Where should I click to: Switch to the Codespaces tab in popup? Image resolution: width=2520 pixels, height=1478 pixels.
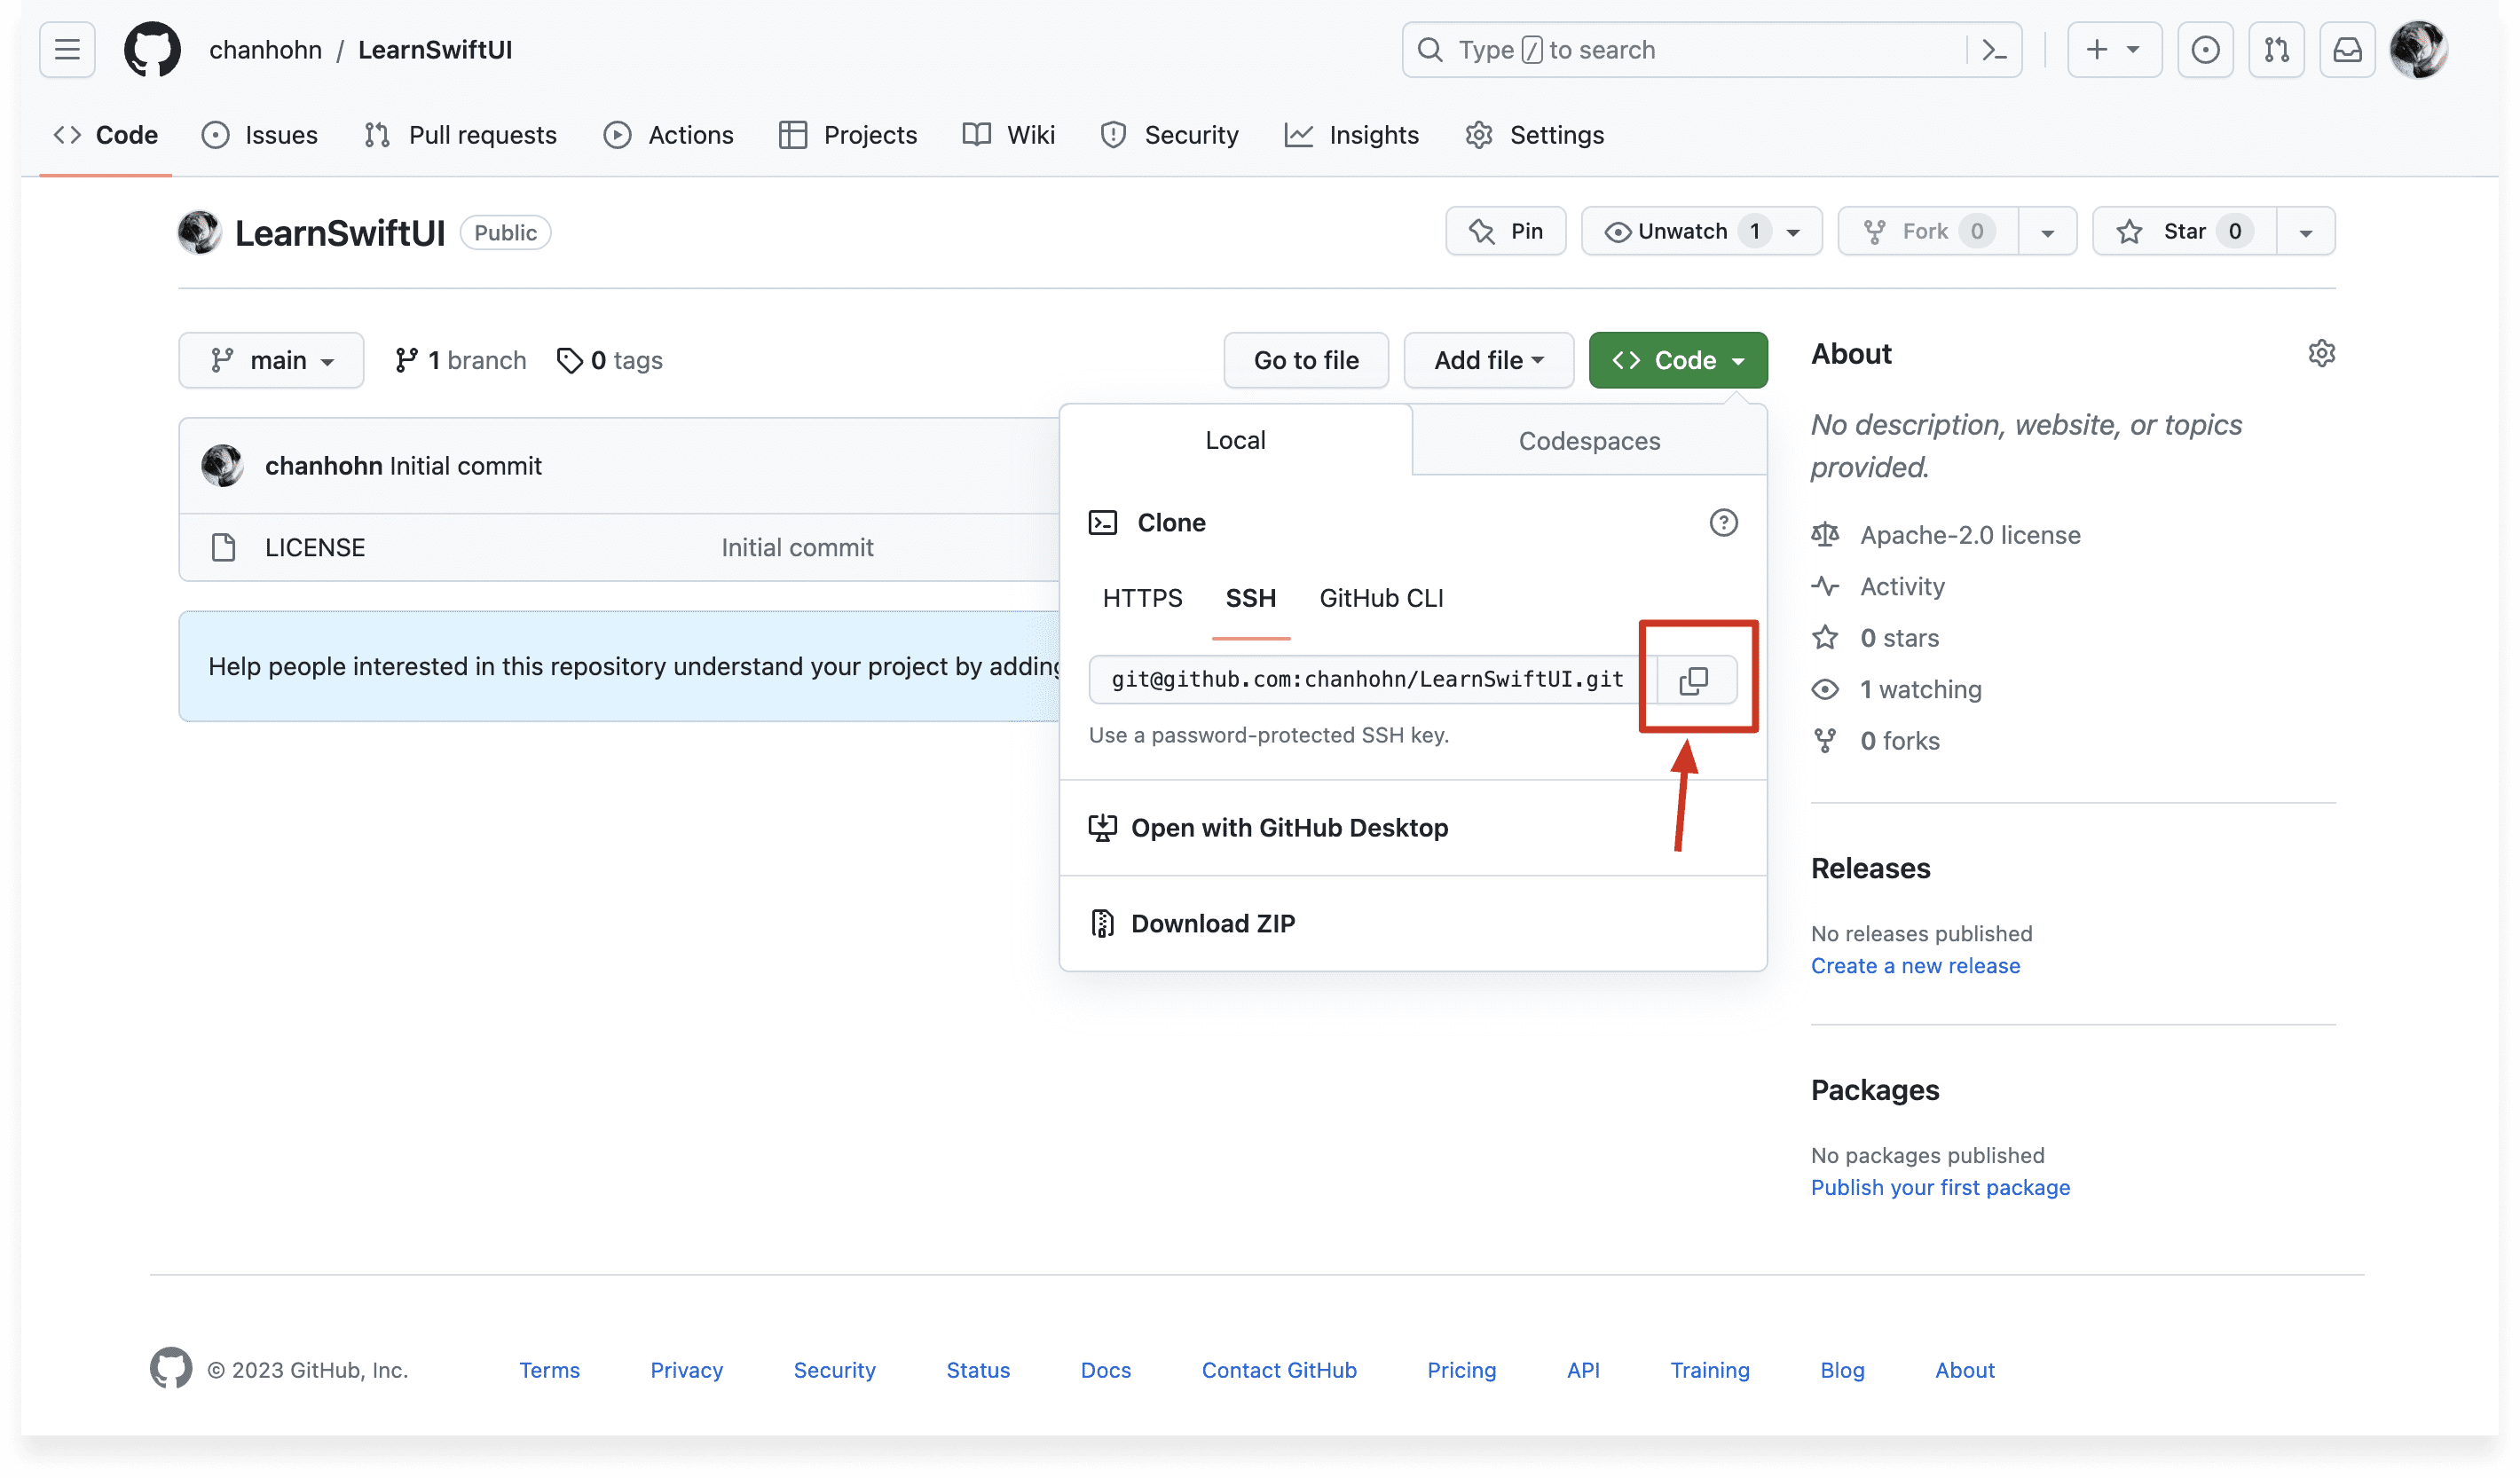[x=1588, y=440]
